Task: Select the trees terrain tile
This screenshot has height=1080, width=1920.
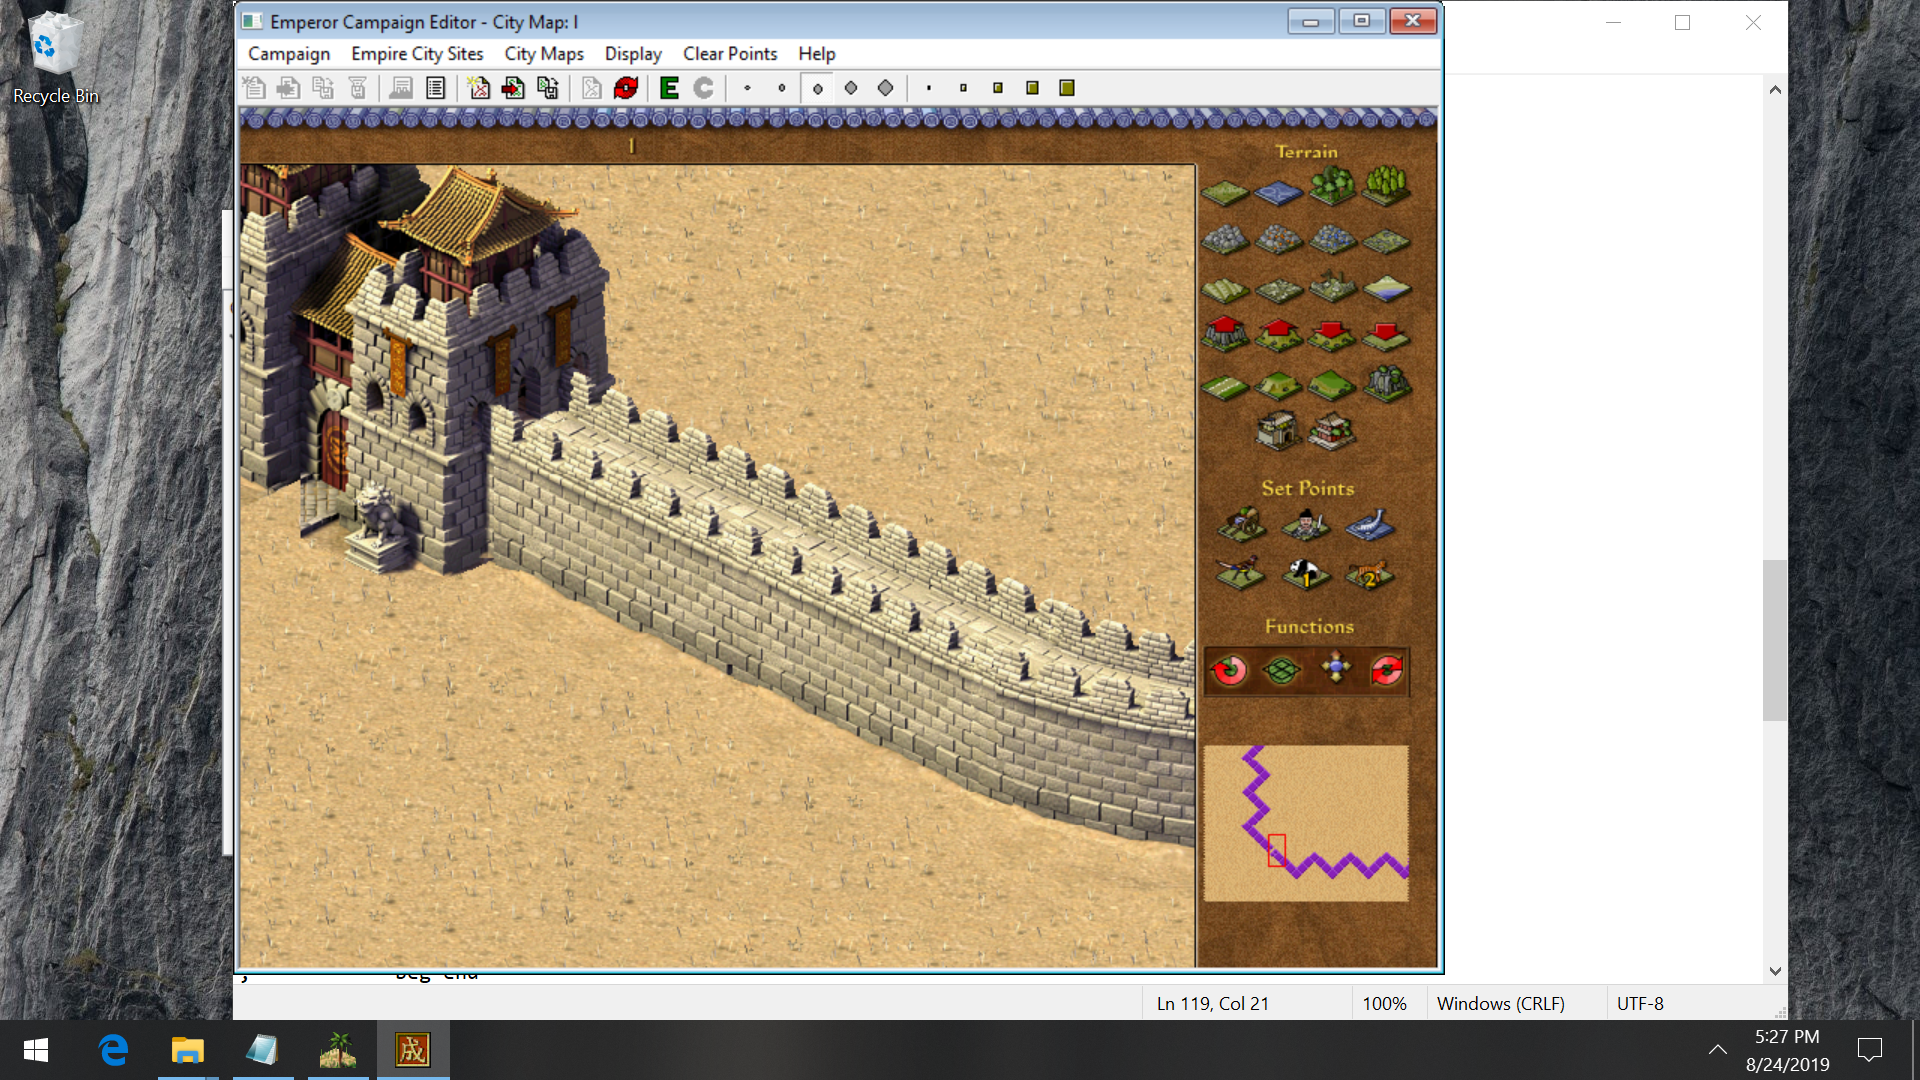Action: 1332,186
